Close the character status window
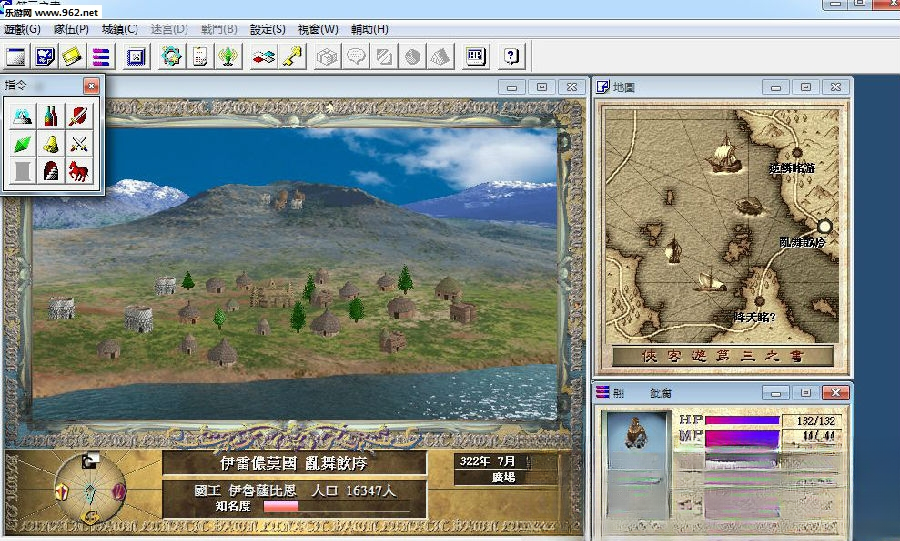 (836, 392)
